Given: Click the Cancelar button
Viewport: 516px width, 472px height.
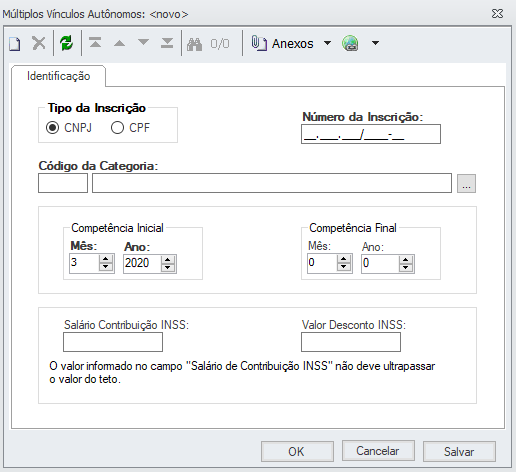Looking at the screenshot, I should 378,451.
